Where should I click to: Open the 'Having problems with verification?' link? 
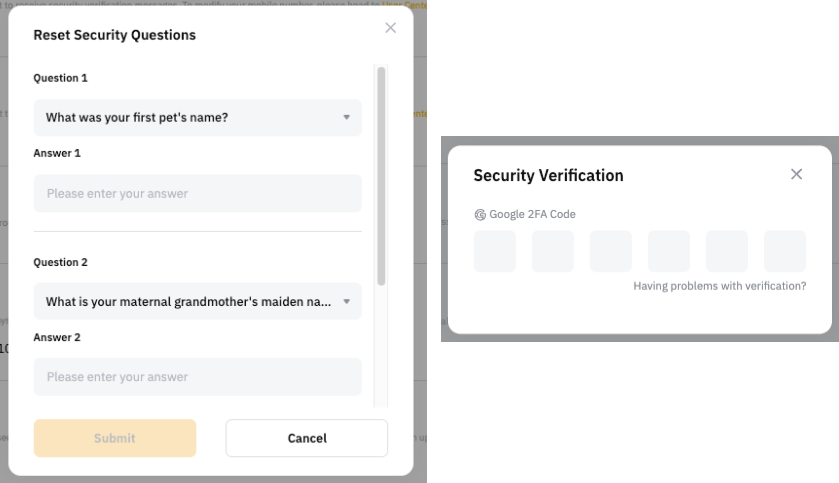(719, 286)
